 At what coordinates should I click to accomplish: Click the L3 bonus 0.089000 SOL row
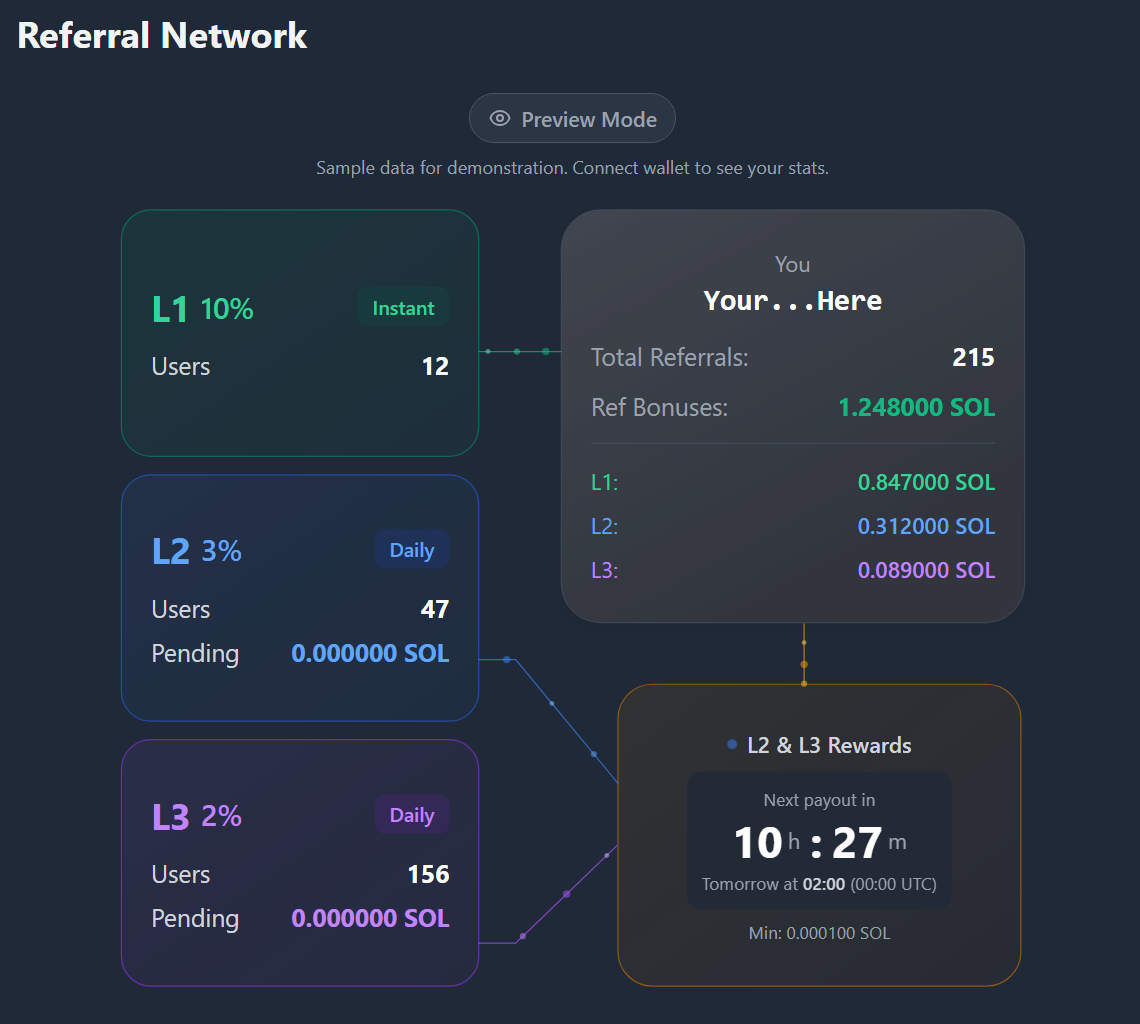[792, 570]
